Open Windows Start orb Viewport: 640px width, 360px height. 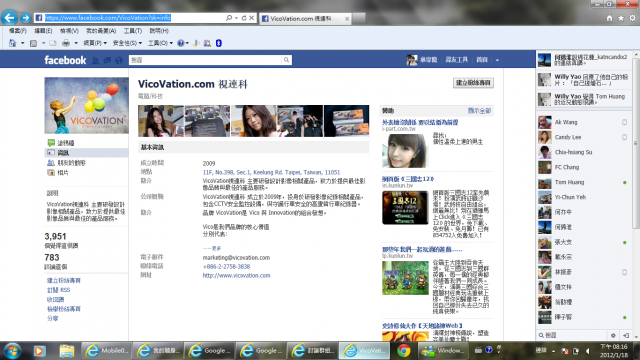tap(12, 351)
